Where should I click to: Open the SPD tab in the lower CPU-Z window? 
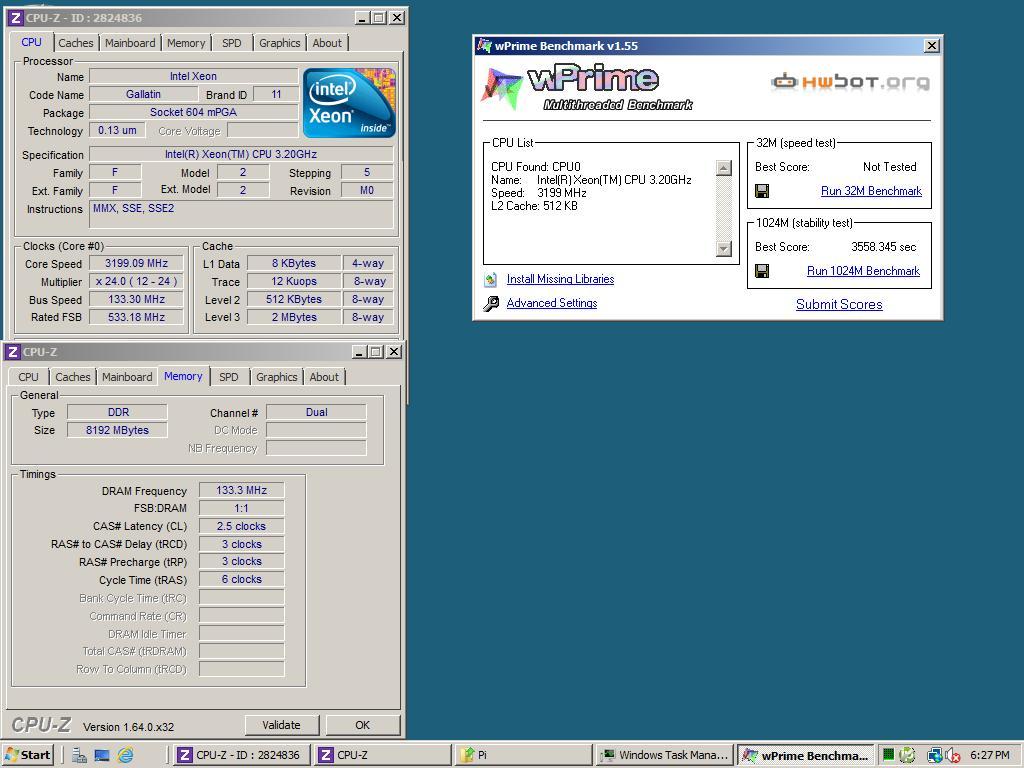[229, 377]
